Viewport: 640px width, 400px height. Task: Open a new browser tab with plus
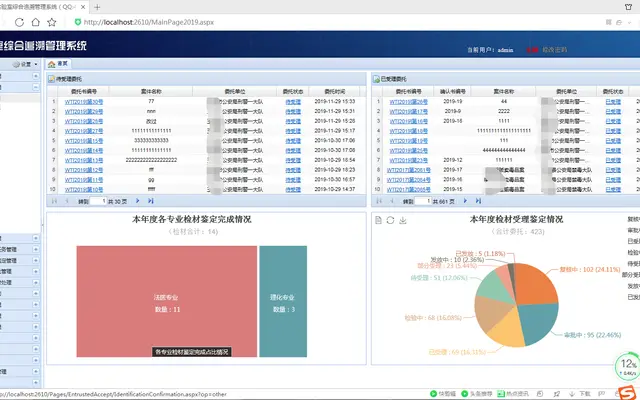[x=97, y=7]
